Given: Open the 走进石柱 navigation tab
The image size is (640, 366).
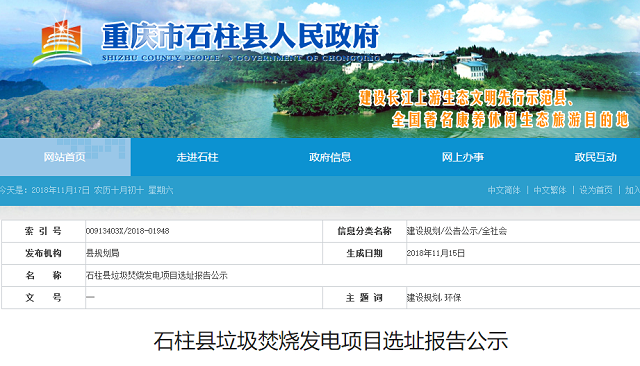Looking at the screenshot, I should pos(197,157).
